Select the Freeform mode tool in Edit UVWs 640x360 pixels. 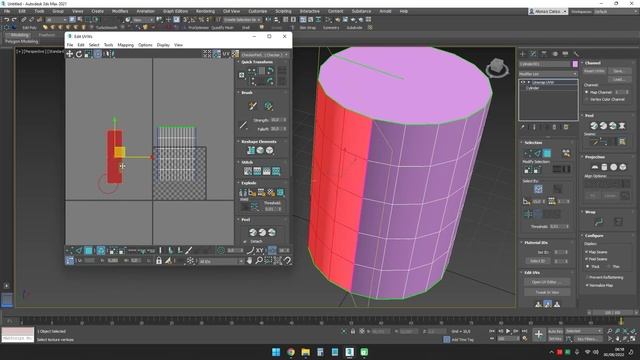(x=98, y=54)
